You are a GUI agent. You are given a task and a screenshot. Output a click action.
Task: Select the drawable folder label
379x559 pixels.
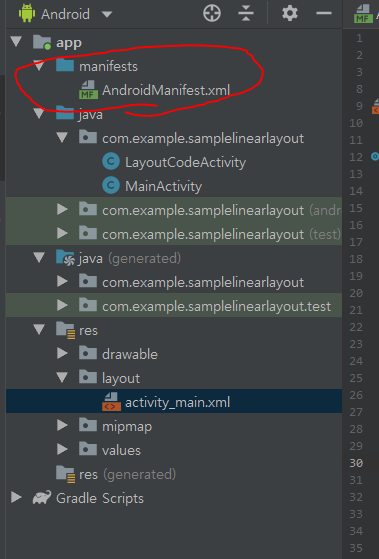coord(129,354)
